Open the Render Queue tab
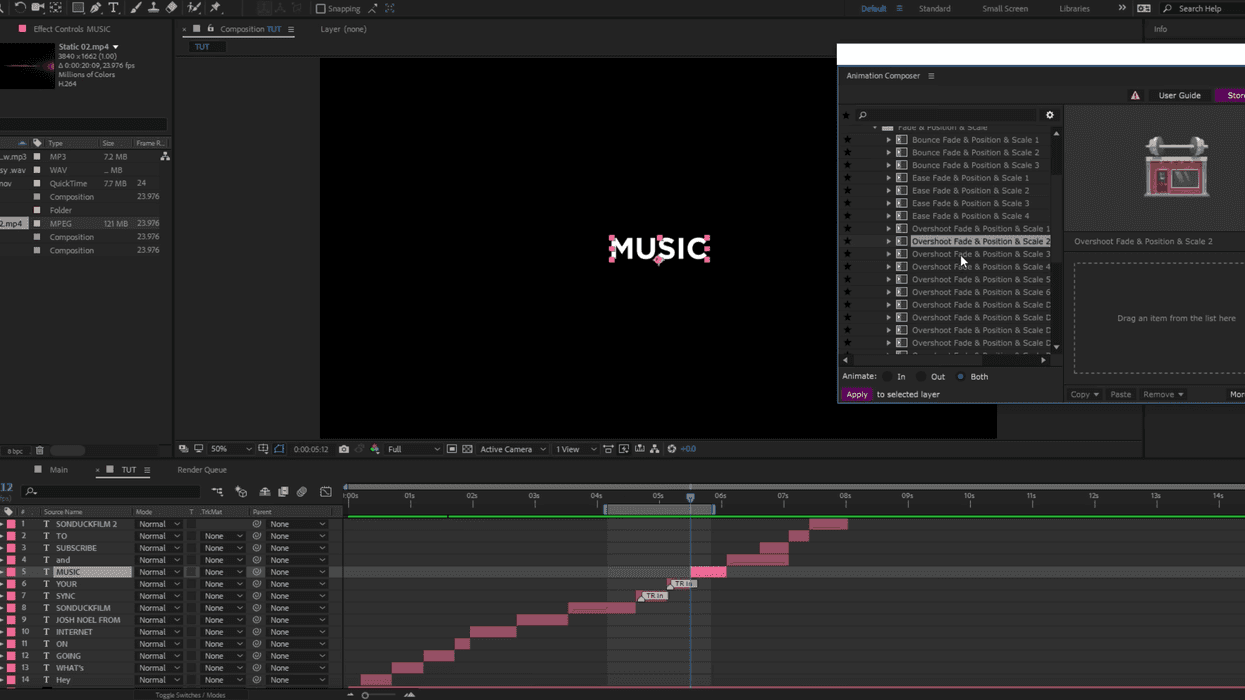 click(x=202, y=470)
